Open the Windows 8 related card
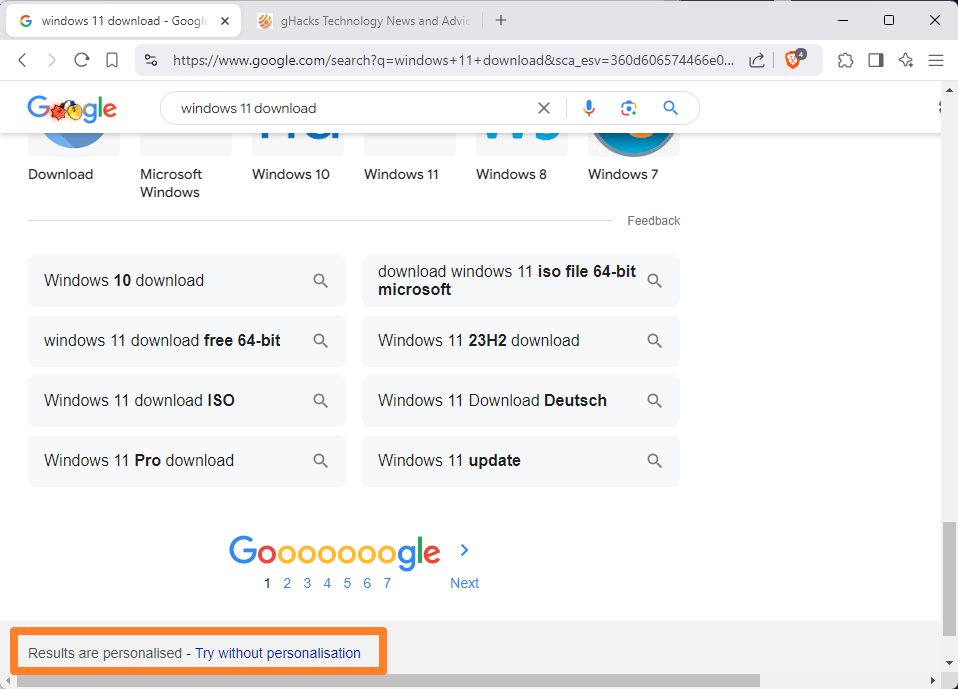This screenshot has height=689, width=958. coord(522,160)
